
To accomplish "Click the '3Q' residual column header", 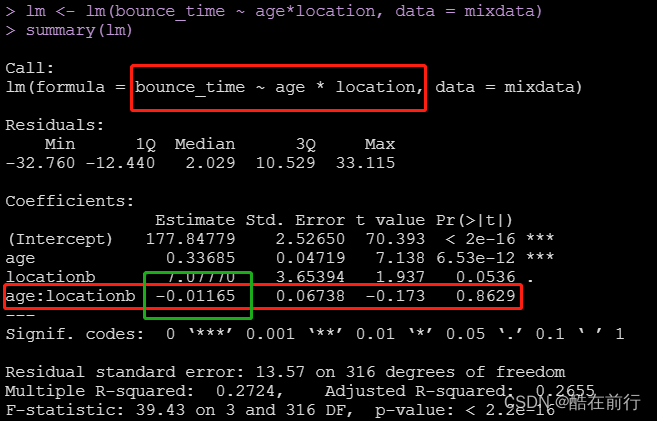I will [305, 145].
